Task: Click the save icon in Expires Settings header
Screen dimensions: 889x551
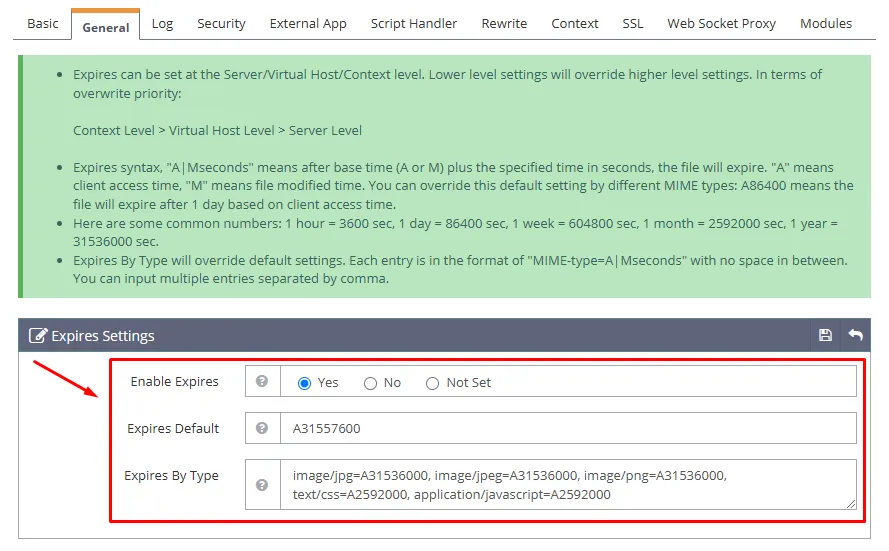Action: coord(825,335)
